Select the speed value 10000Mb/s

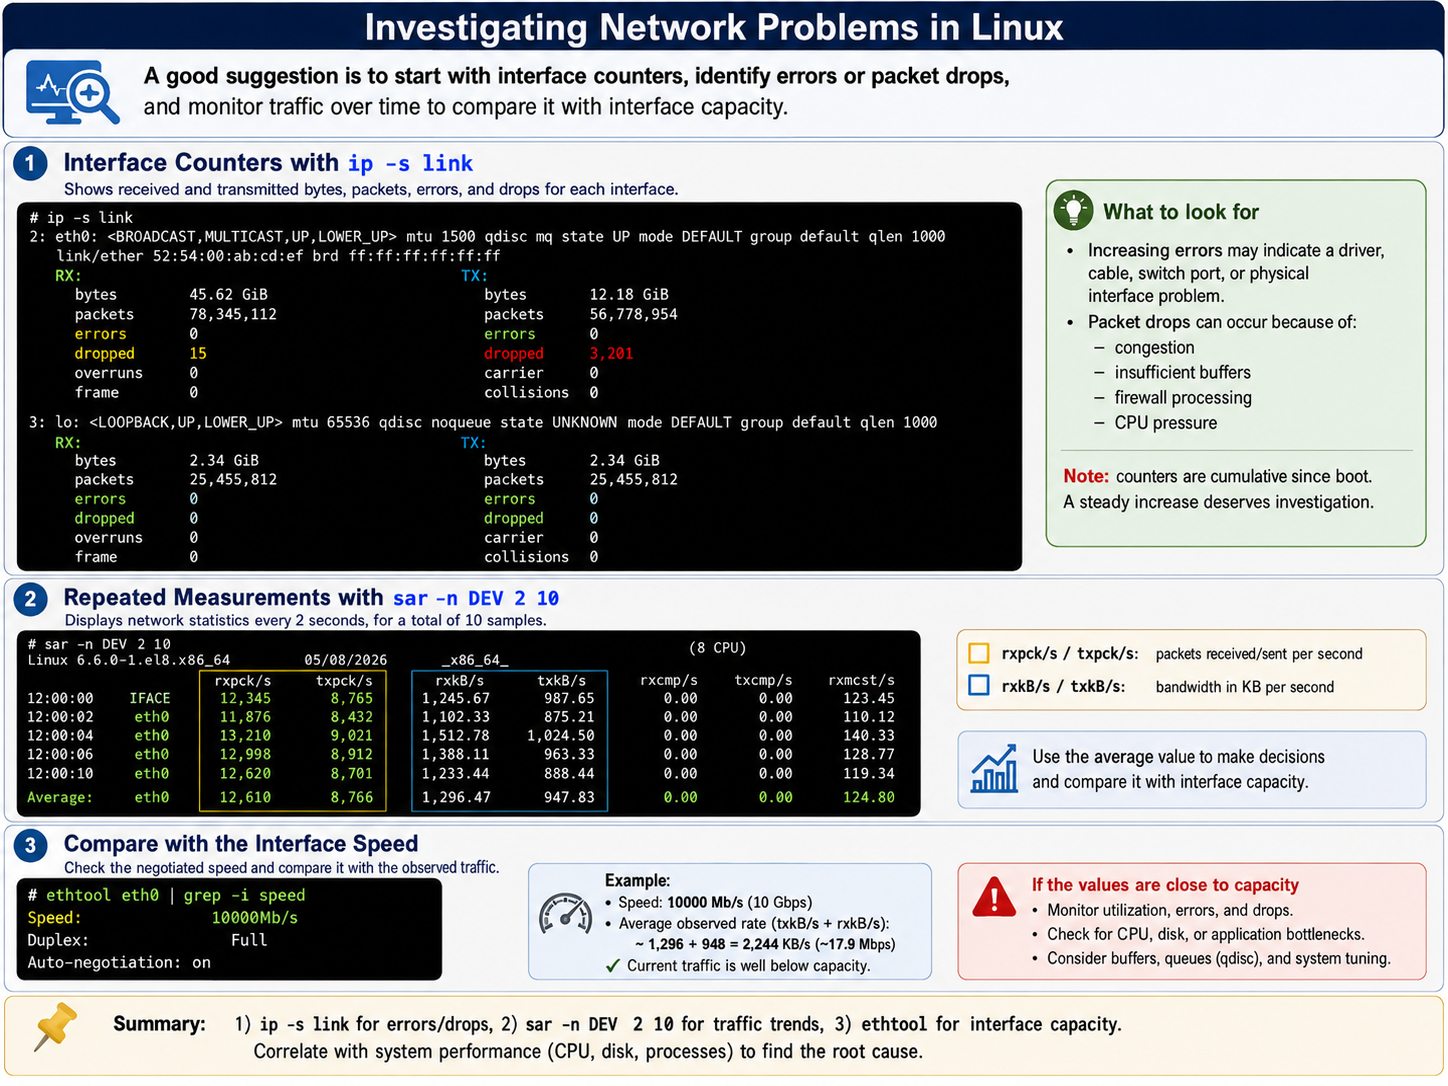point(254,918)
